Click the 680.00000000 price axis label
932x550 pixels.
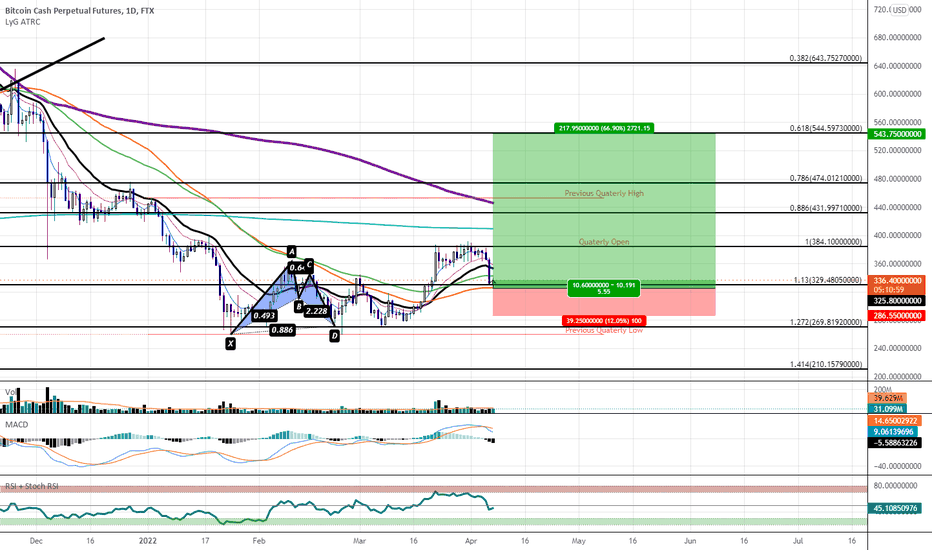pyautogui.click(x=898, y=37)
